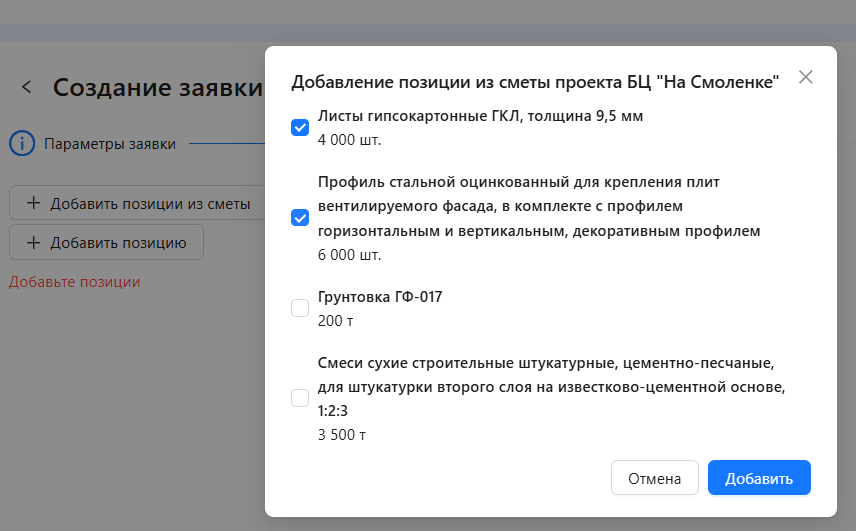
Task: Confirm with the blue Добавить button
Action: [759, 478]
